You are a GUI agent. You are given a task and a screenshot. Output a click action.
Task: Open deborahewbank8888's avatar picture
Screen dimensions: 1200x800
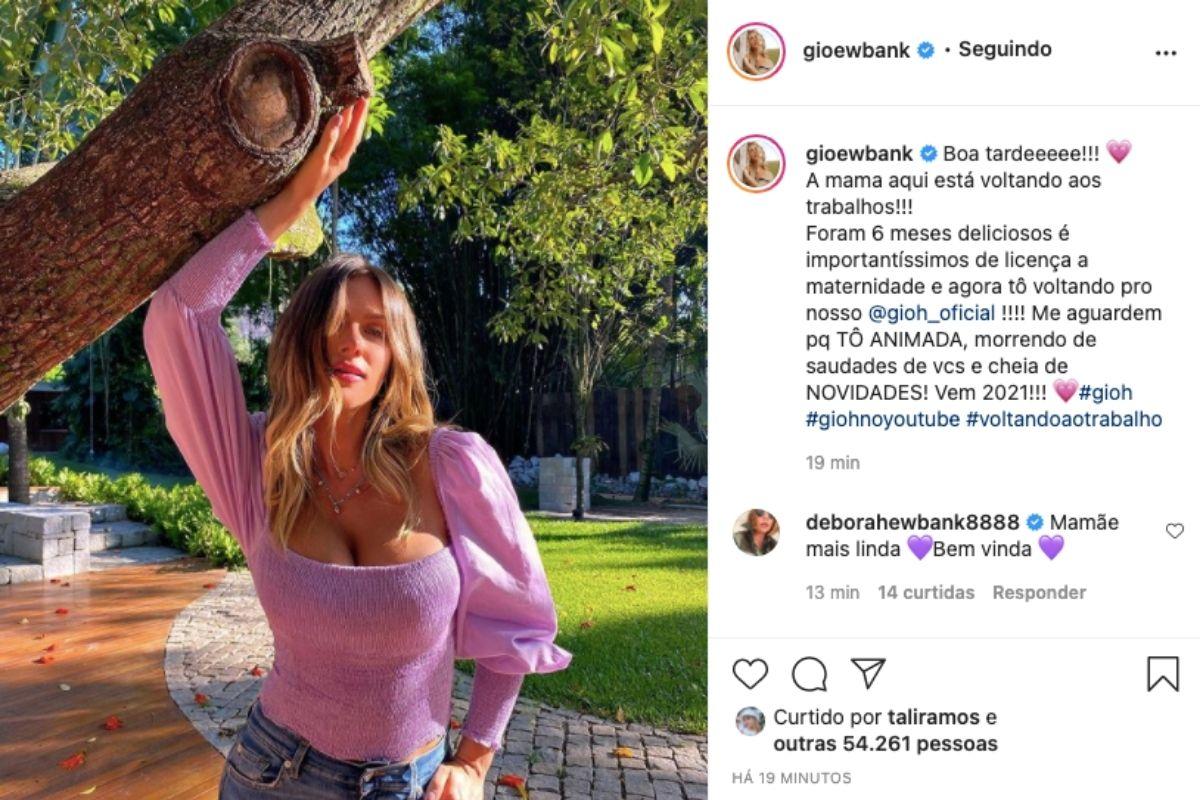755,532
